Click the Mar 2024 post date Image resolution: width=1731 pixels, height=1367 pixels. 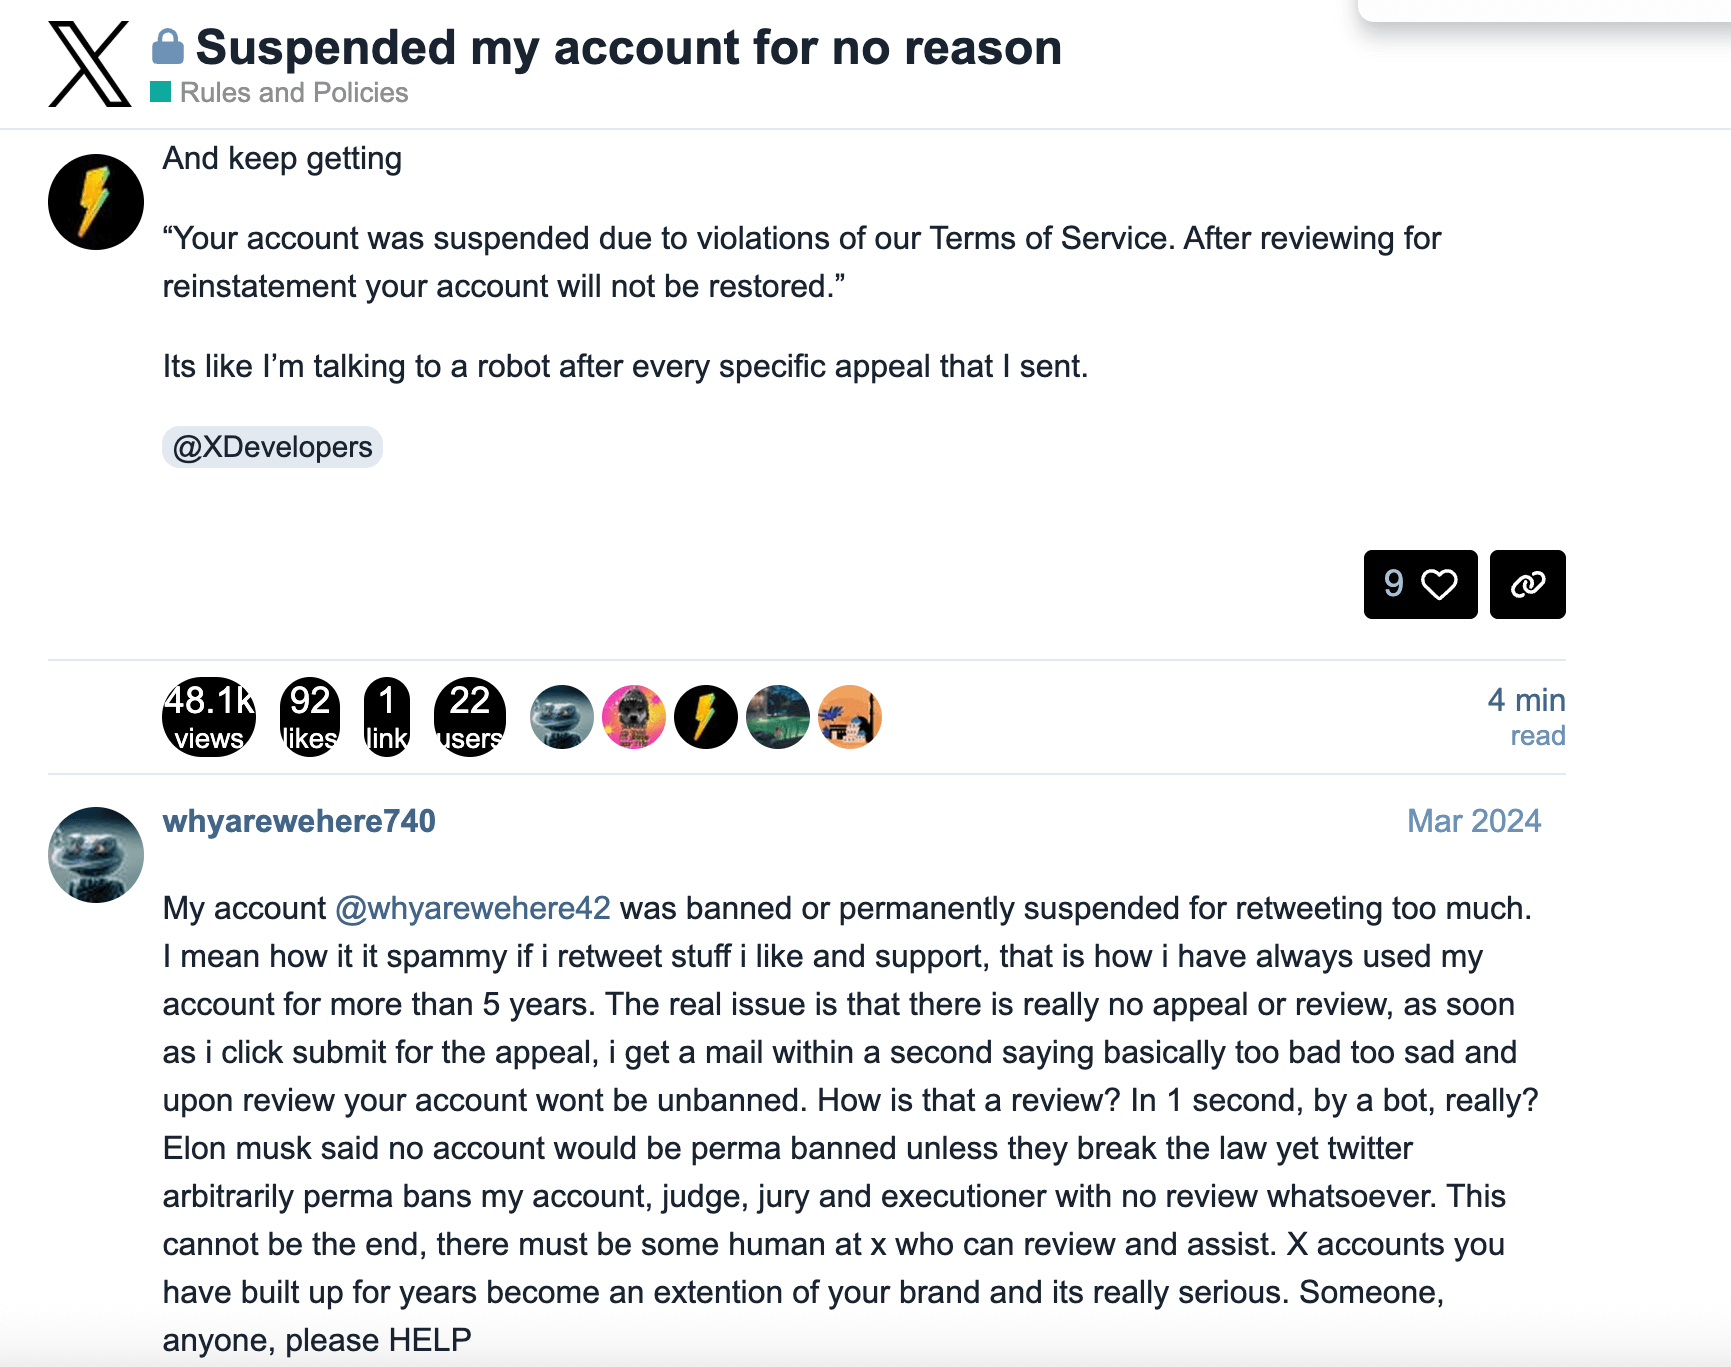1474,821
